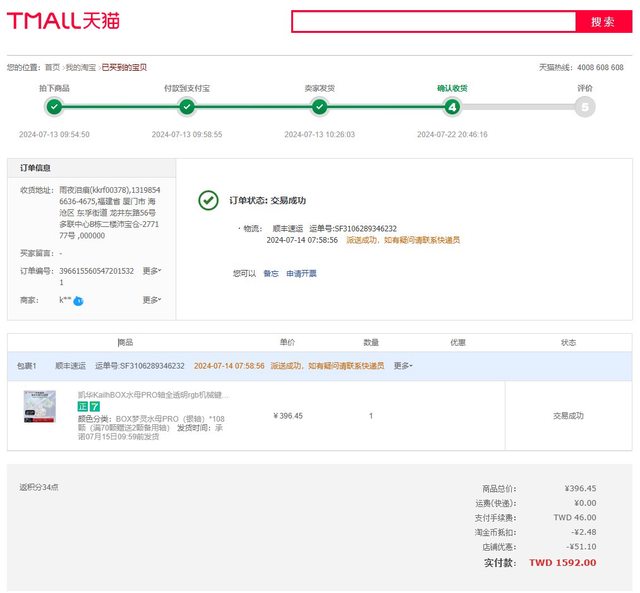
Task: Expand 更多 next to the order number
Action: tap(152, 271)
